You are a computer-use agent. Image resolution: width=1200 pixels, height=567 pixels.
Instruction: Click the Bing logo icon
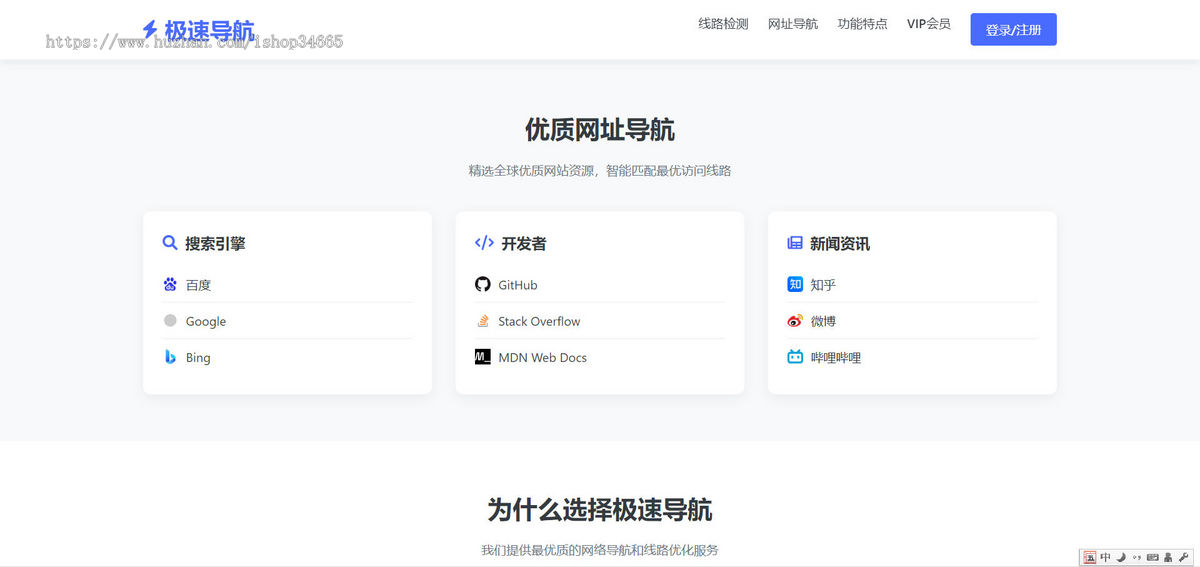170,357
